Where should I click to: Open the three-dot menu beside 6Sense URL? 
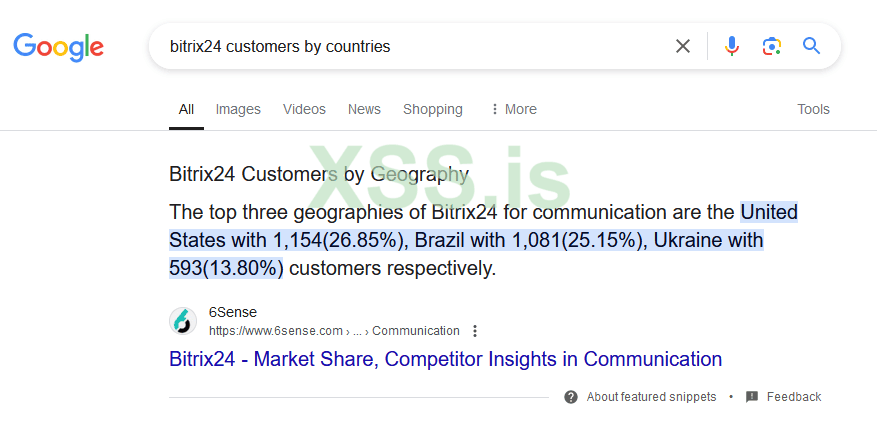[x=475, y=331]
